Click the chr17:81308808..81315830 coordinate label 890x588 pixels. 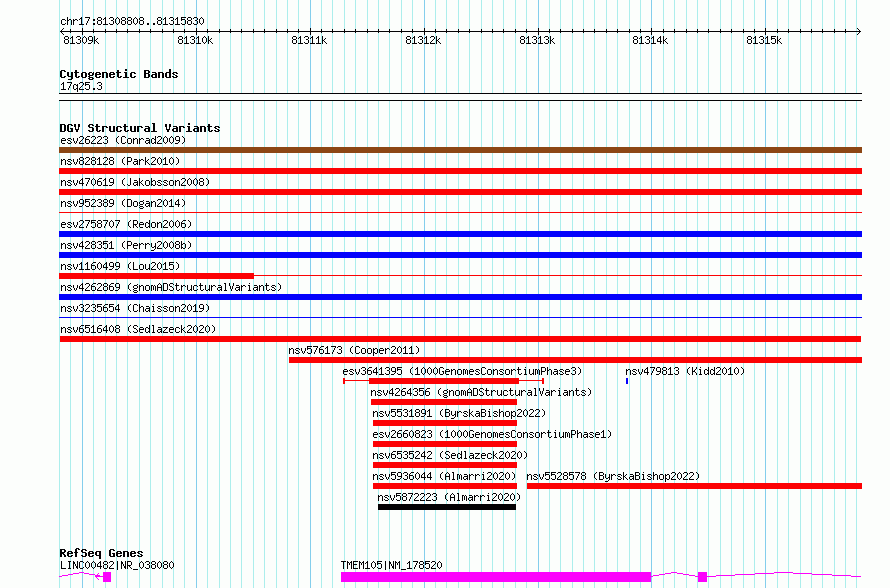click(x=132, y=21)
